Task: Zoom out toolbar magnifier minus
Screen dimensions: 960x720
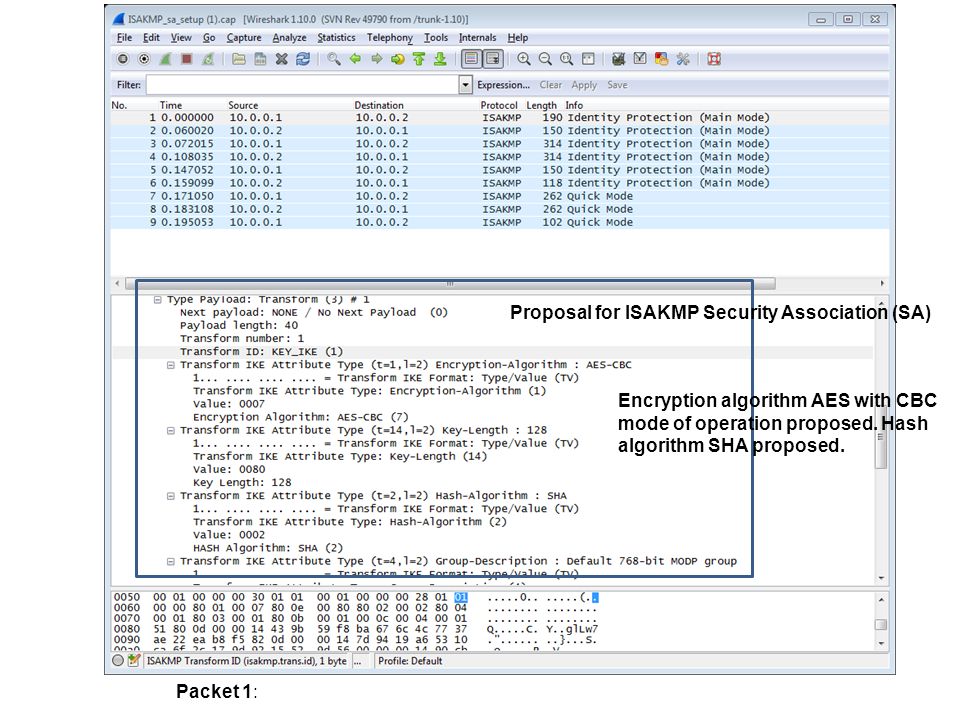Action: pos(545,59)
